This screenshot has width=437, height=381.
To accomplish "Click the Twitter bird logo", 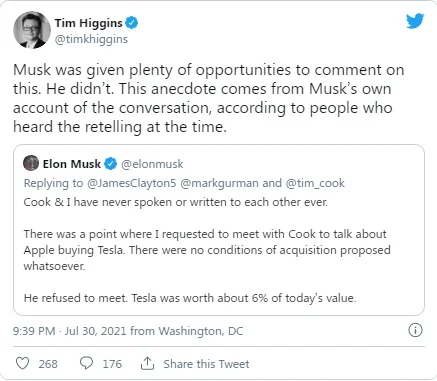I will pyautogui.click(x=415, y=21).
